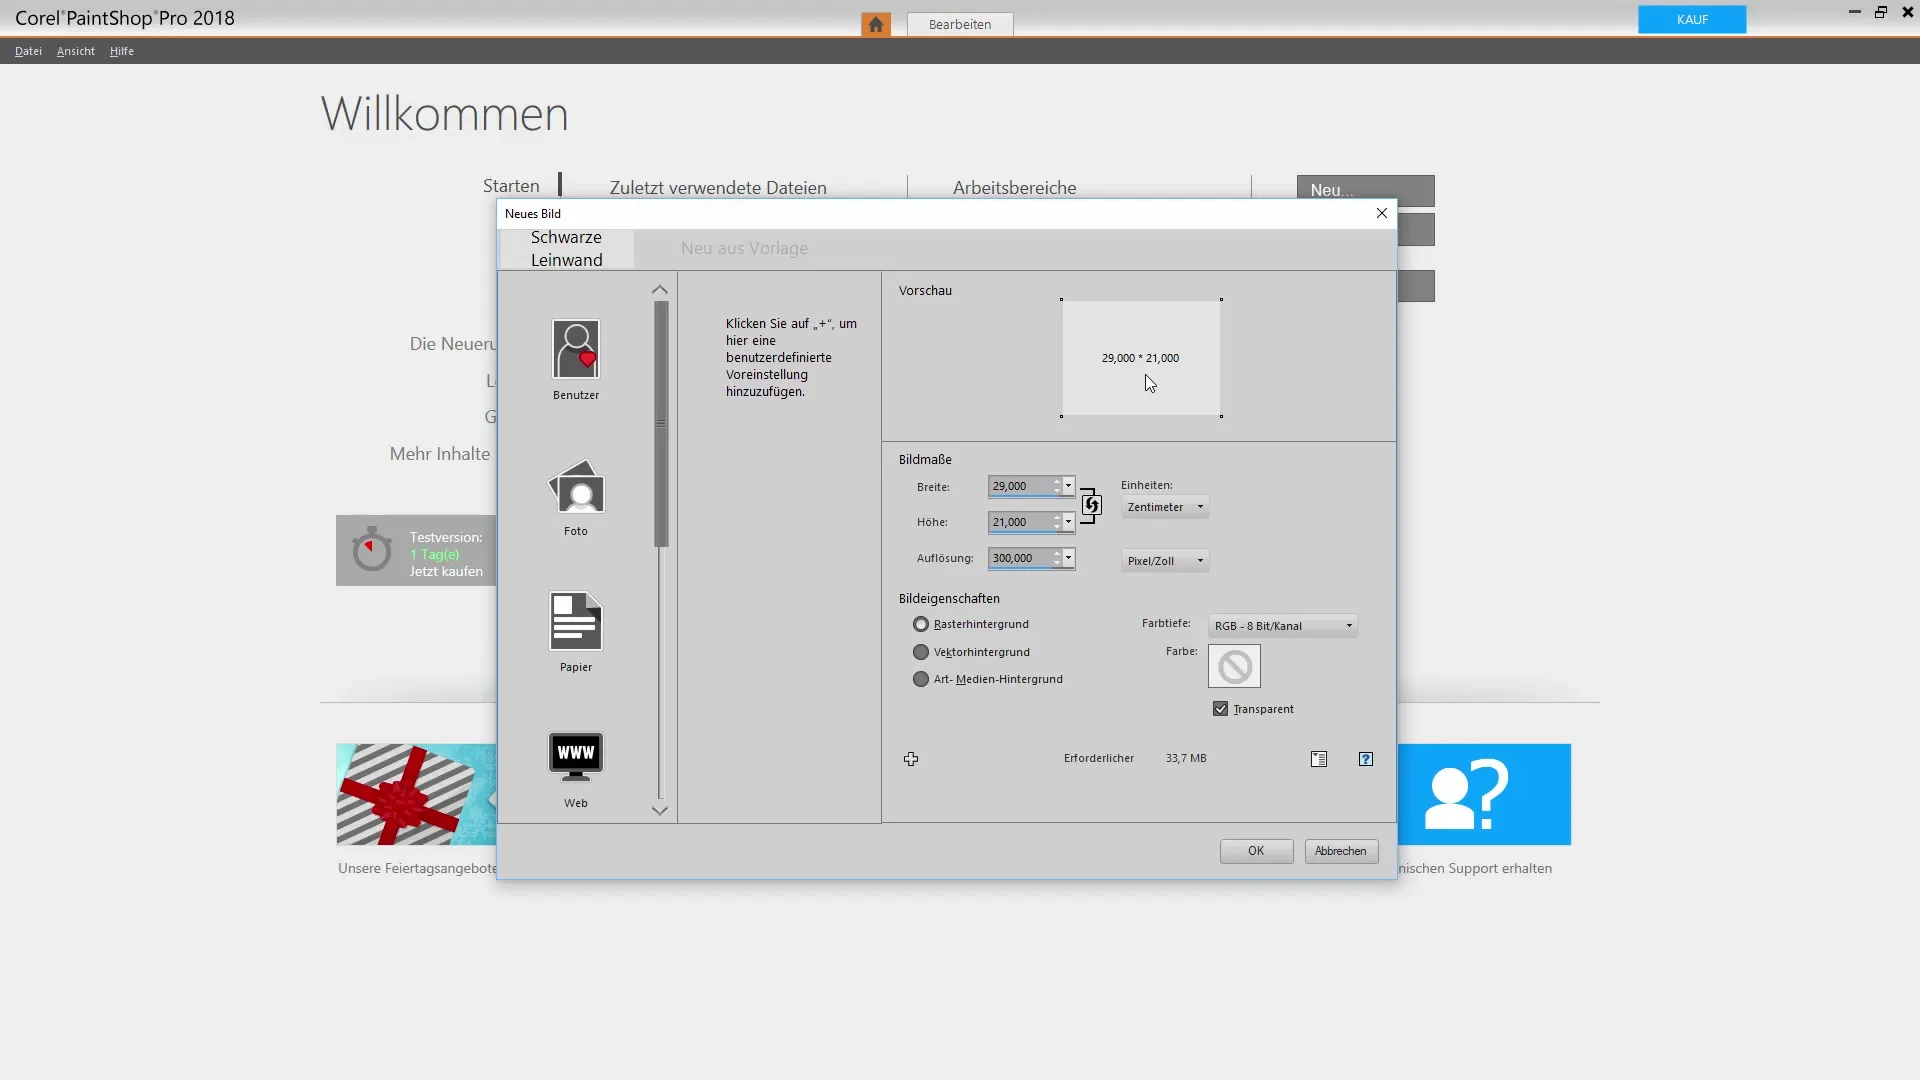The height and width of the screenshot is (1080, 1920).
Task: Select the Foto preset category icon
Action: click(x=576, y=487)
